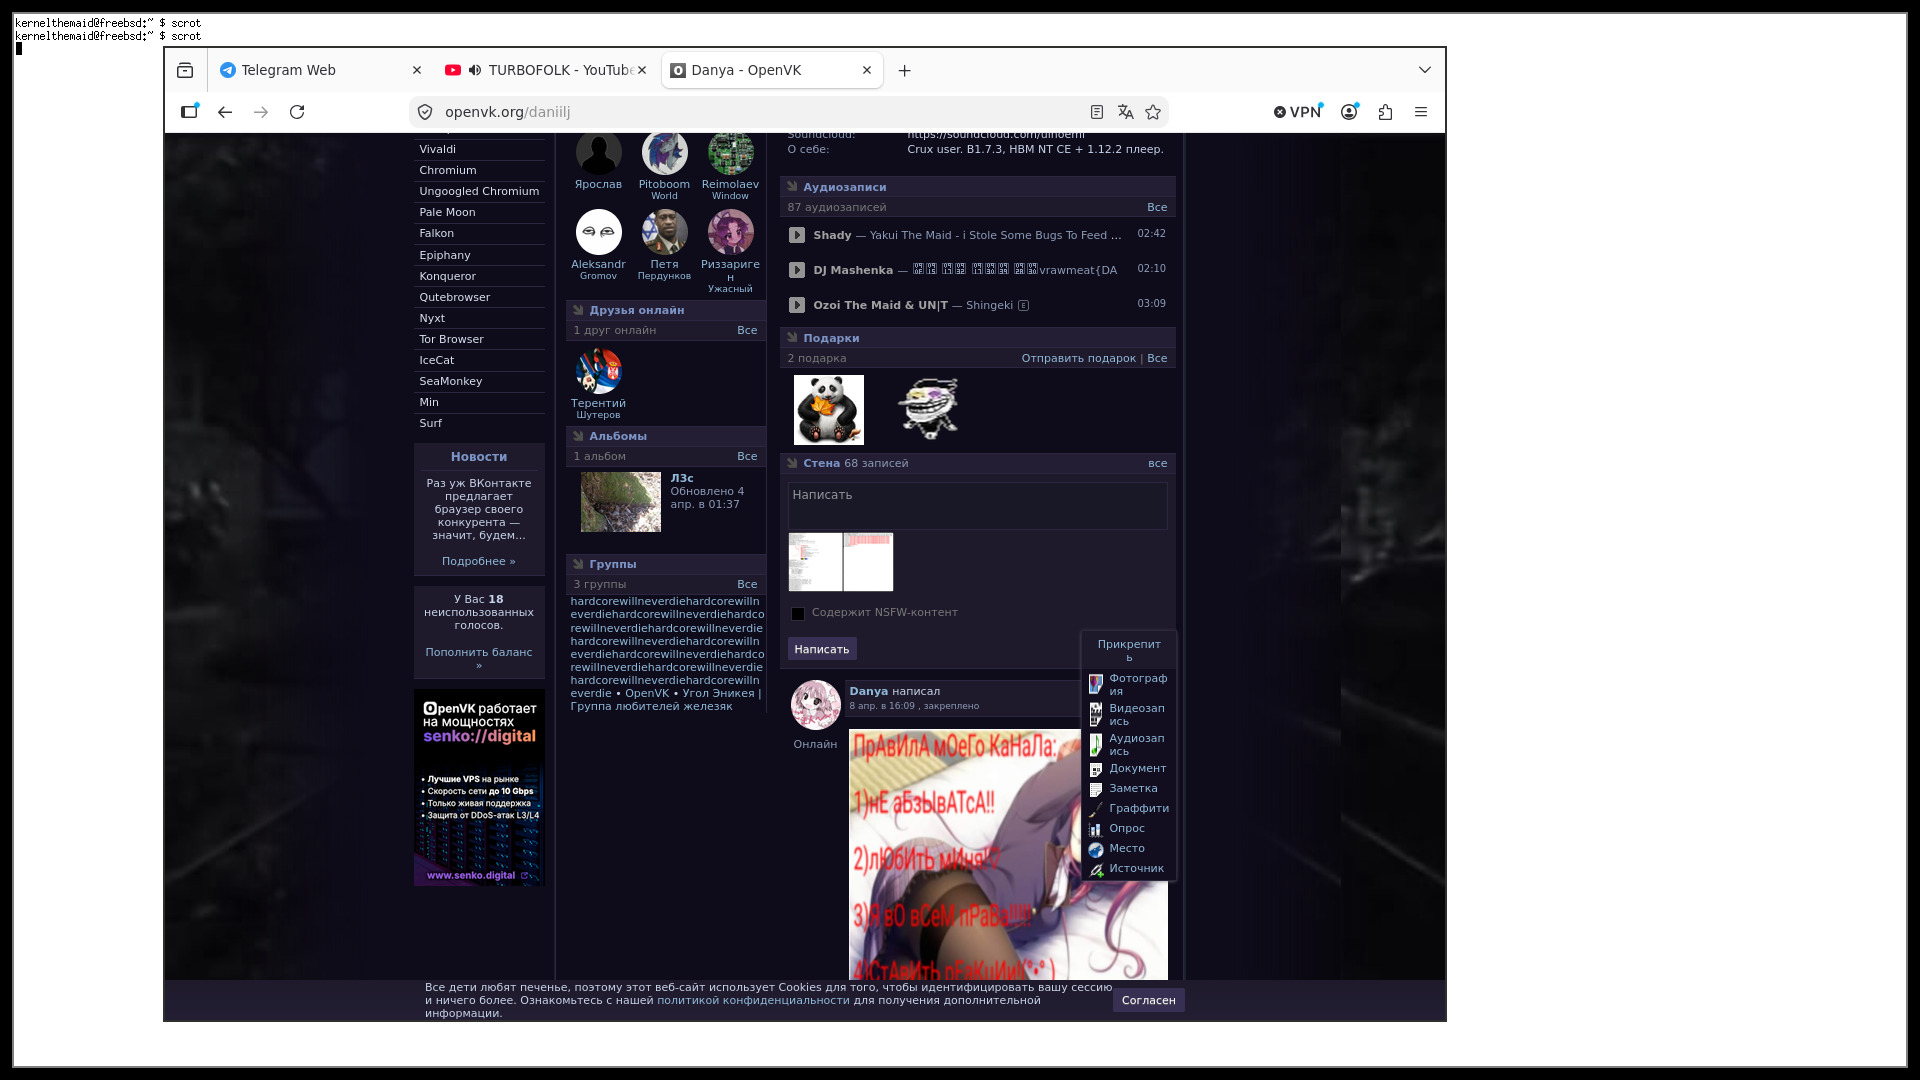
Task: Click the Написать submit button
Action: 822,649
